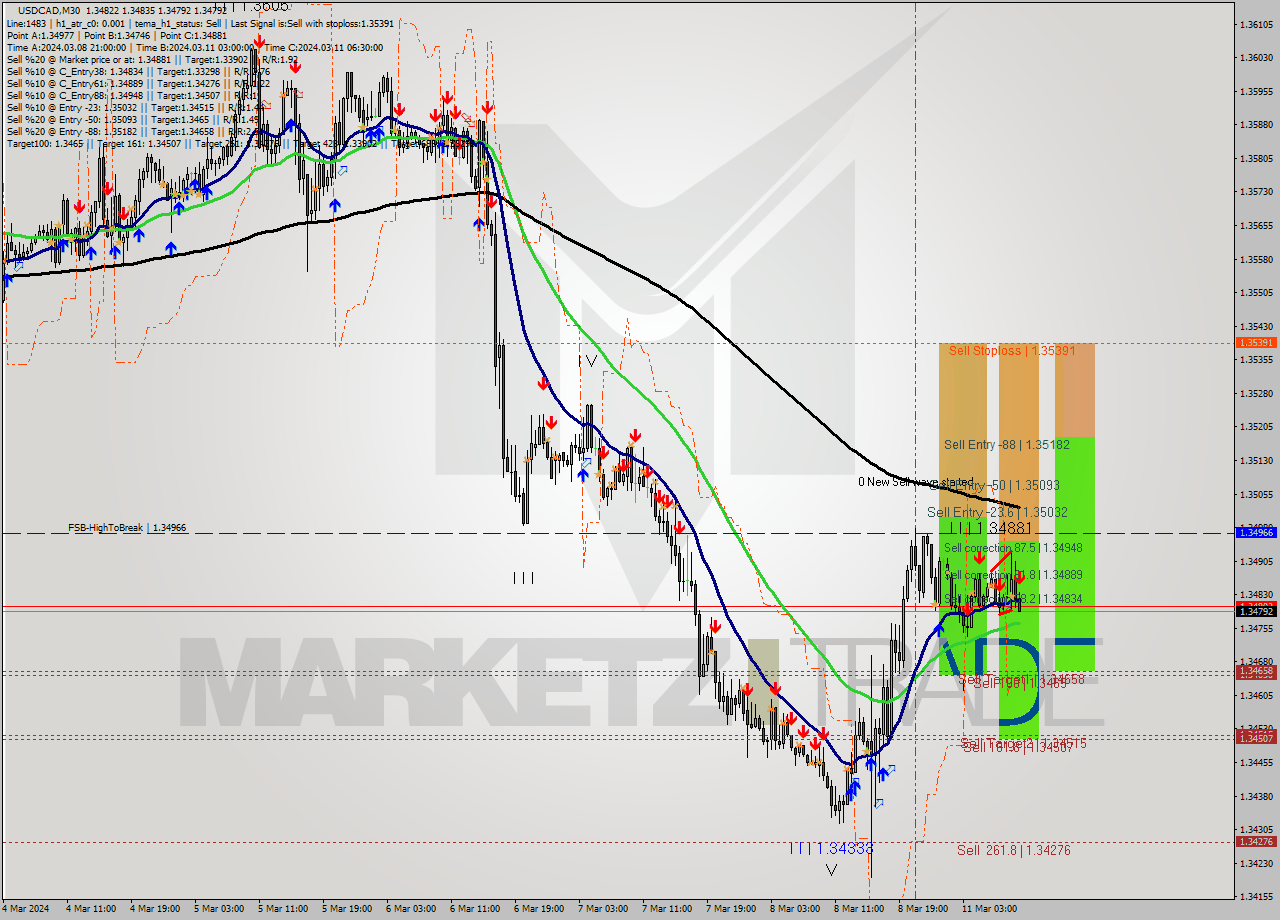Click the 1.36105 price axis label
Screen dimensions: 1280x920
pyautogui.click(x=1256, y=24)
